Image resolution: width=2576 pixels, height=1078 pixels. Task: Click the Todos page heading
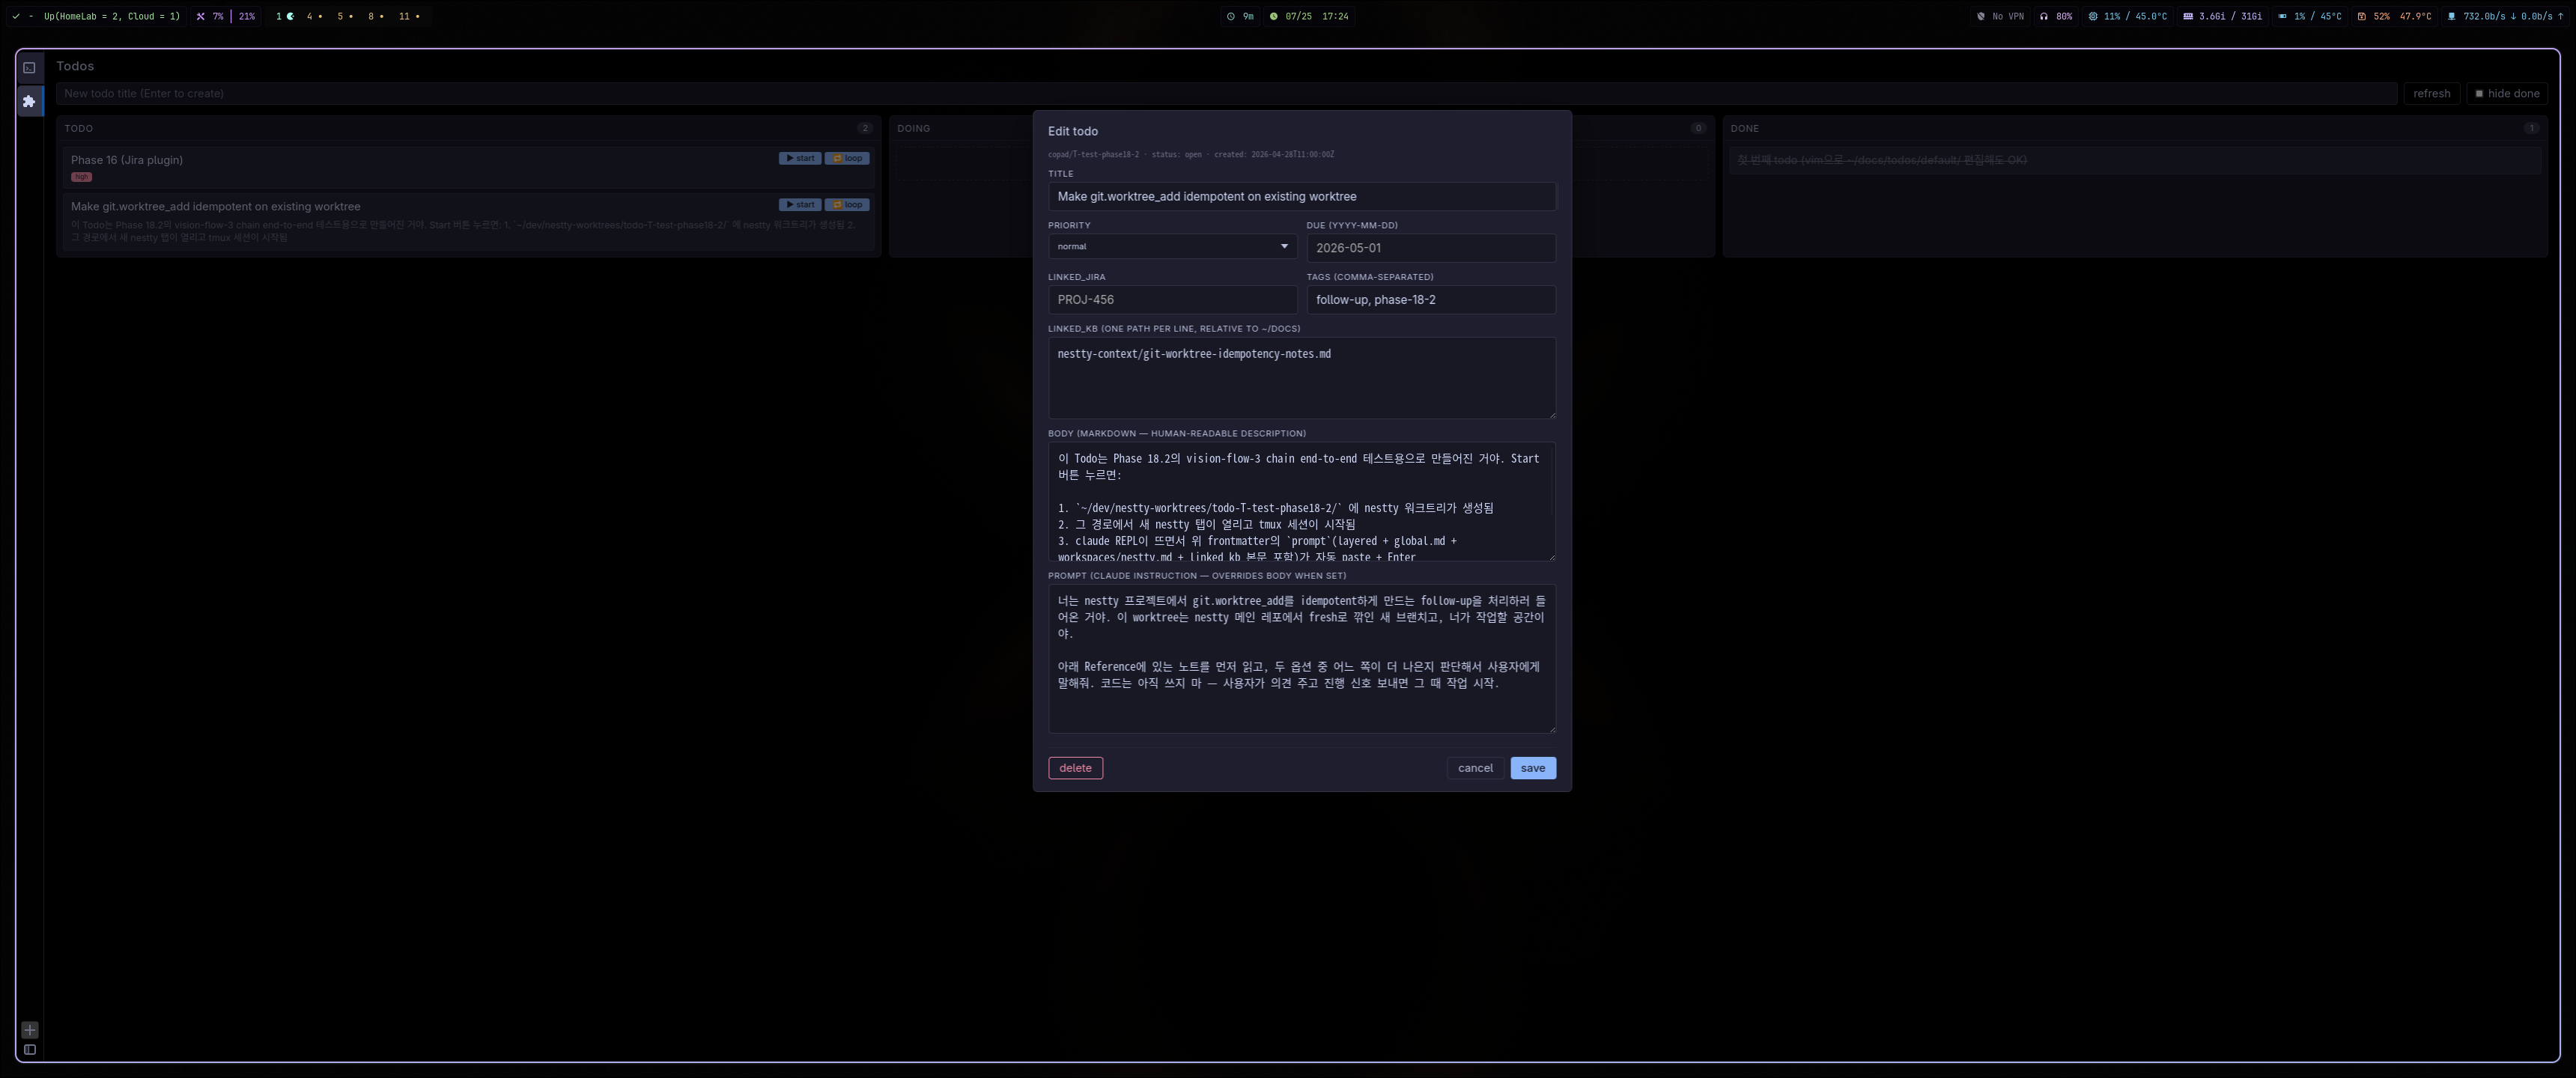point(75,66)
